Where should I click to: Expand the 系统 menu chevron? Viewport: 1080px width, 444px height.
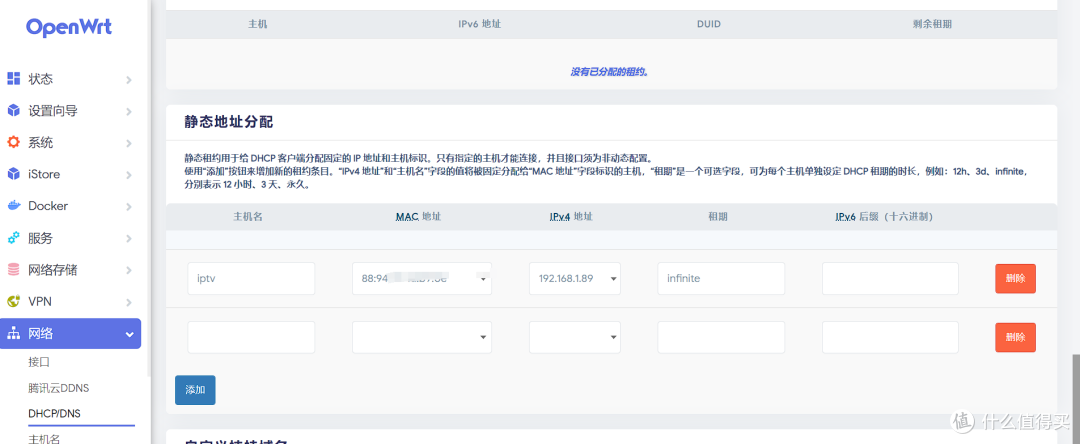tap(129, 143)
